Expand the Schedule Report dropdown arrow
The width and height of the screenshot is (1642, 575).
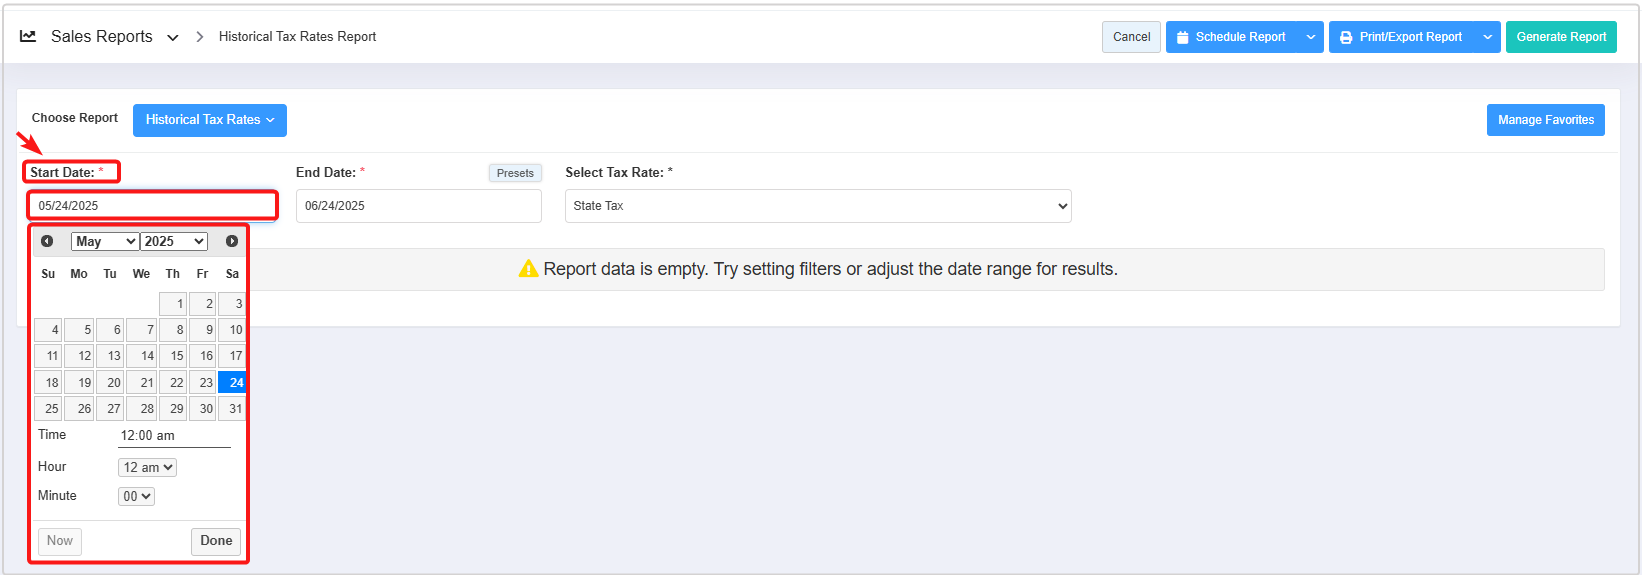(1311, 37)
